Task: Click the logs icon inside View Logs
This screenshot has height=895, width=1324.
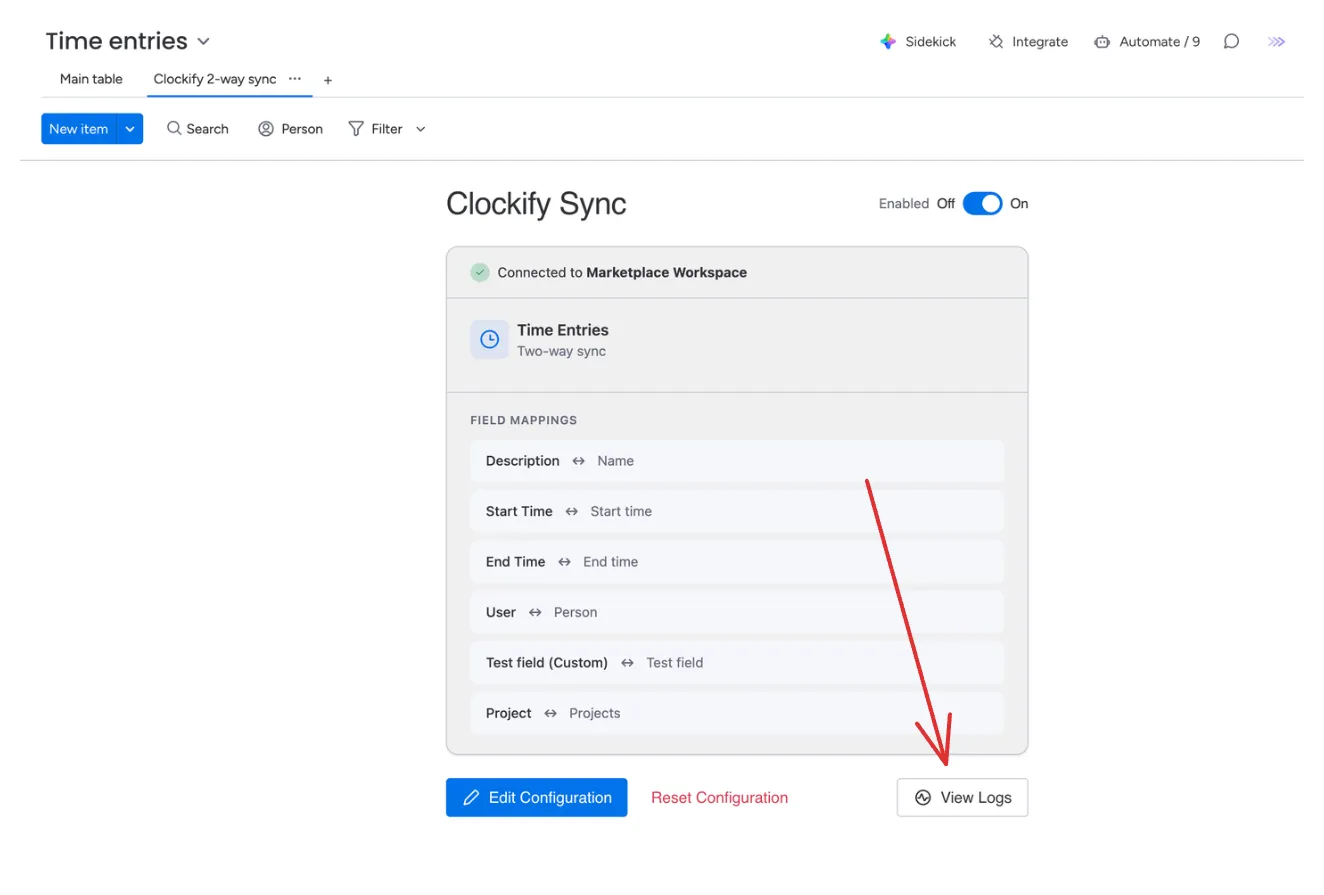Action: (x=921, y=797)
